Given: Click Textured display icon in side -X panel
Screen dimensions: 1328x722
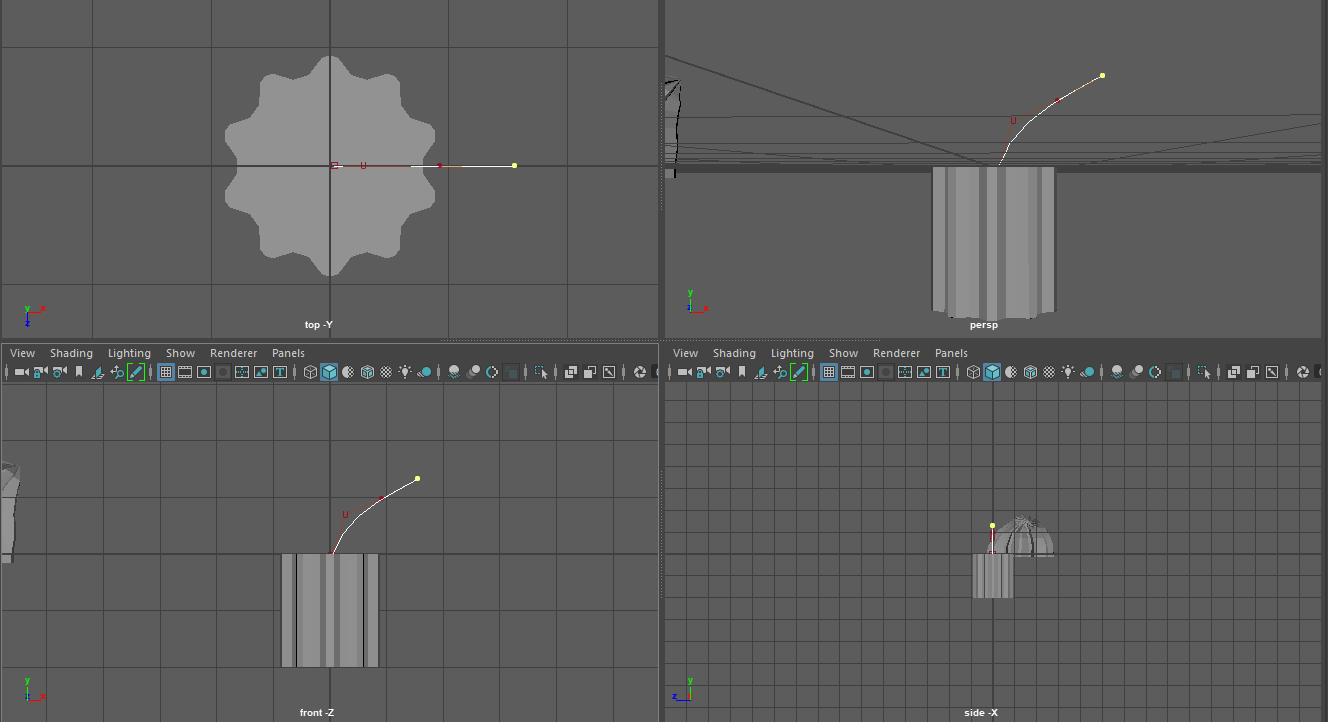Looking at the screenshot, I should click(x=1049, y=372).
